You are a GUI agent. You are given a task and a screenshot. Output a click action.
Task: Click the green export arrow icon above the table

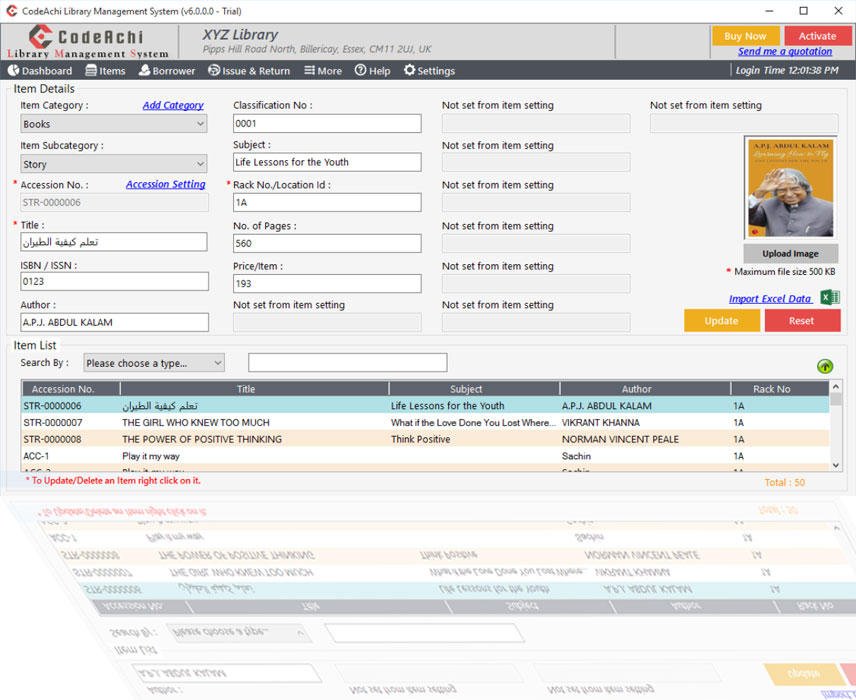[x=824, y=366]
